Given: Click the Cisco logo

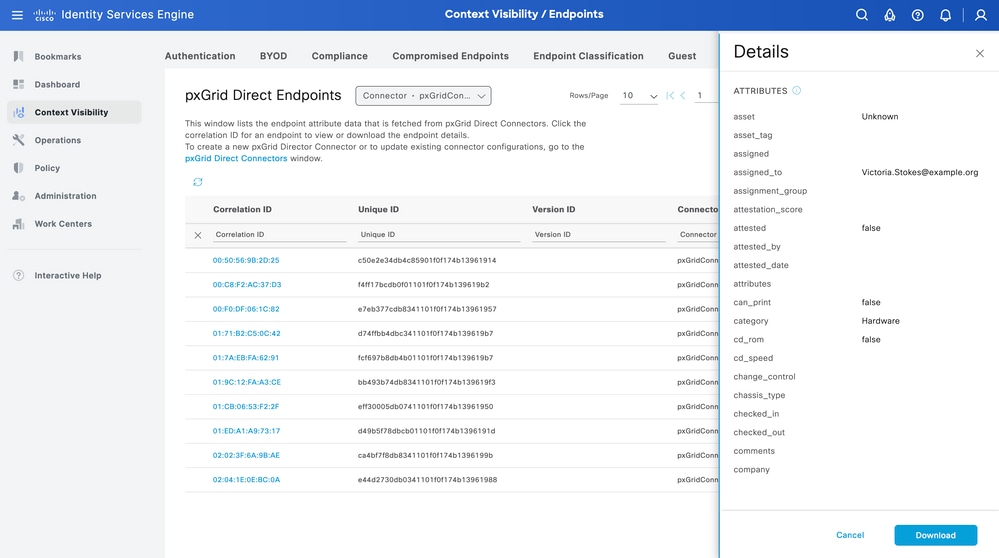Looking at the screenshot, I should (x=44, y=15).
